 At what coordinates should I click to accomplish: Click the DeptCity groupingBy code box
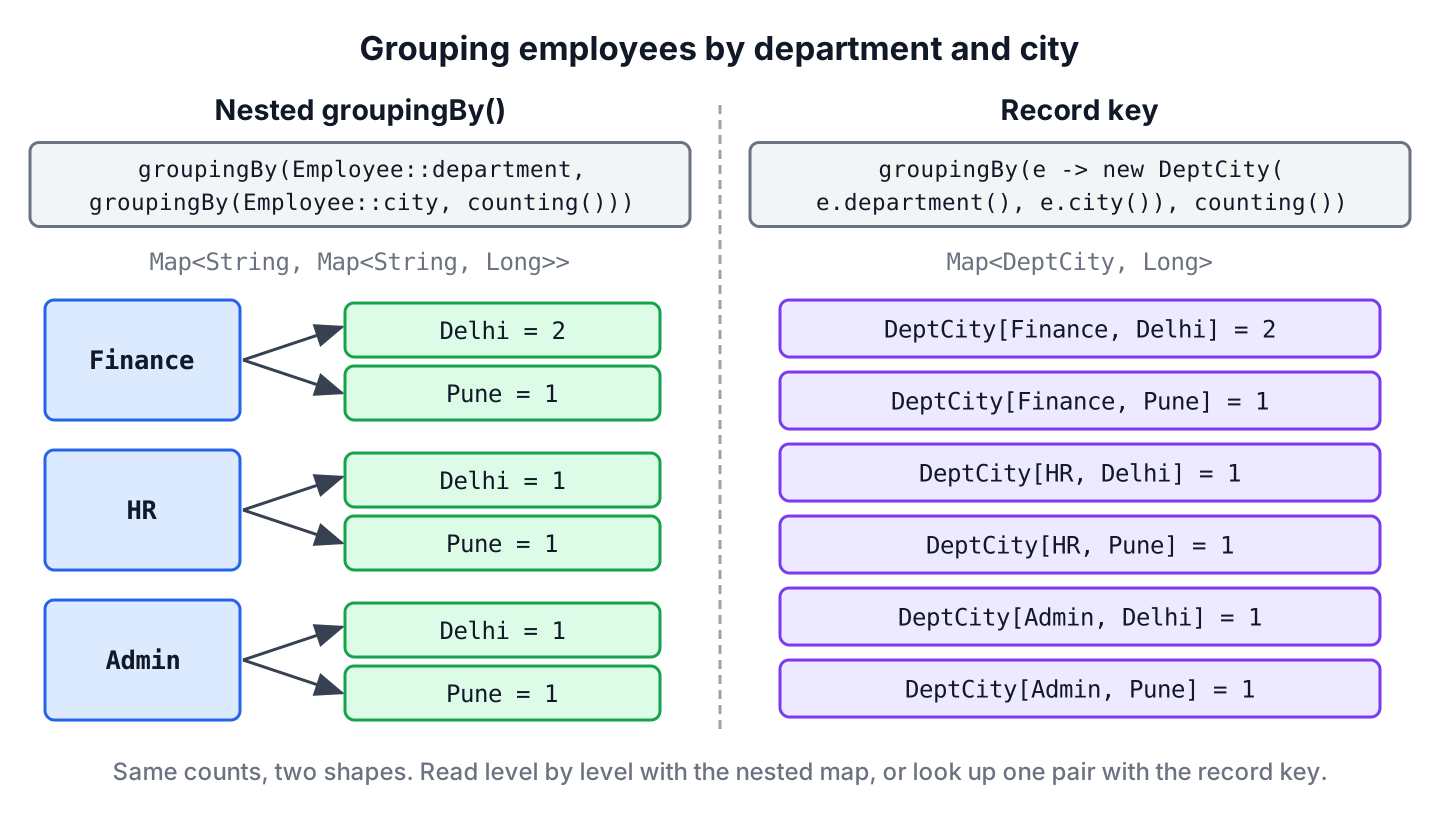[x=1080, y=185]
